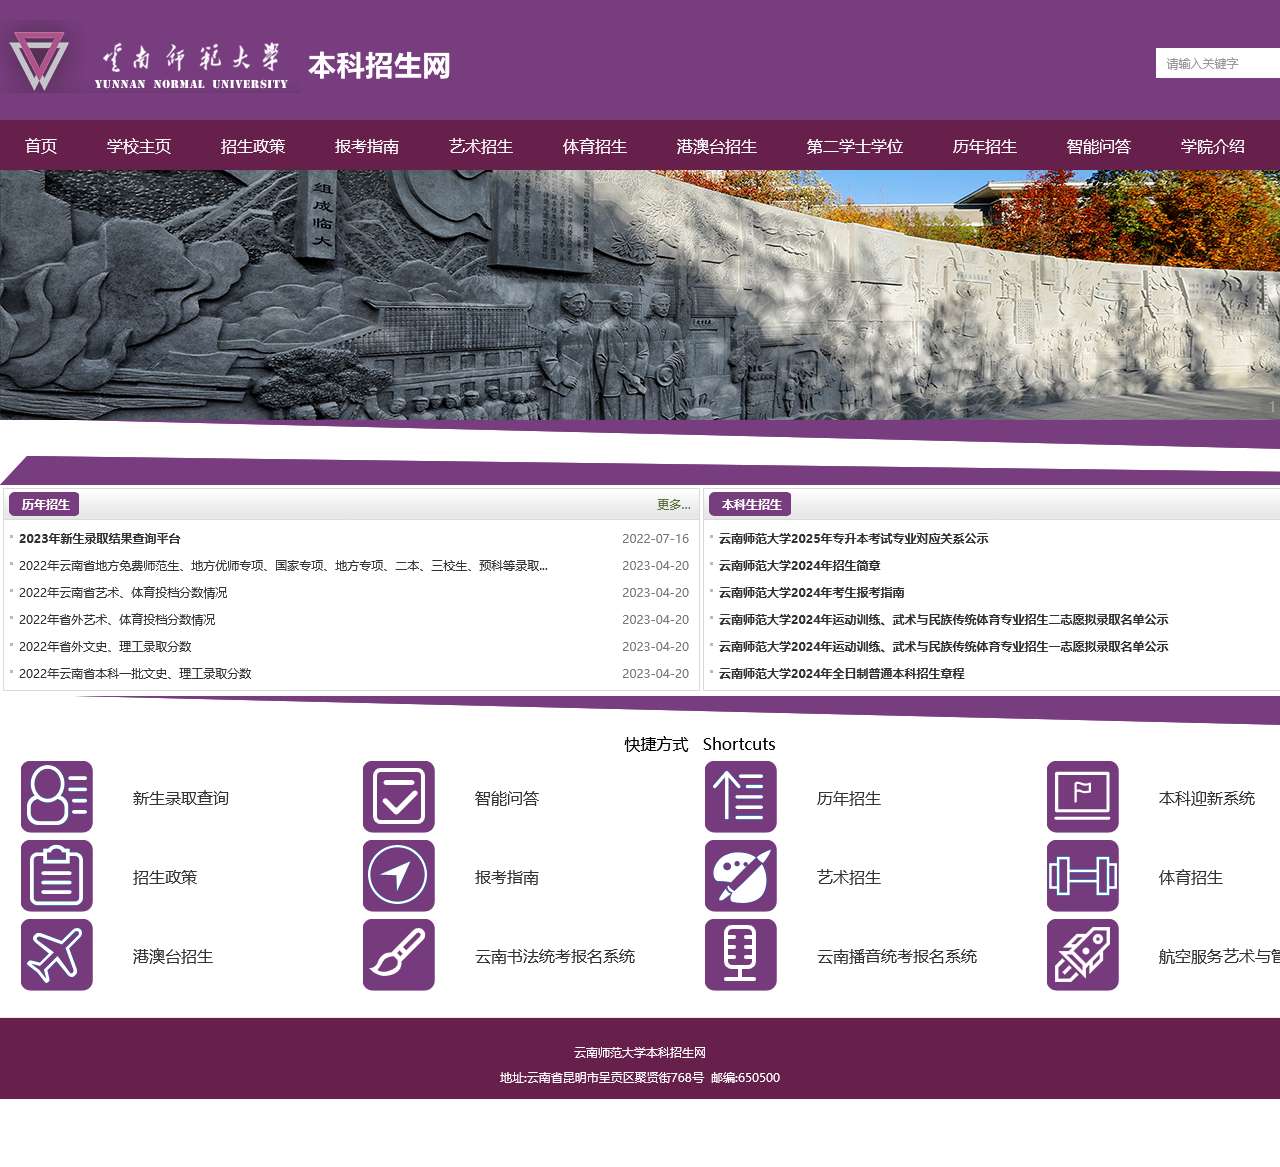The width and height of the screenshot is (1280, 1167).
Task: Open 学校主页 navigation item
Action: point(139,146)
